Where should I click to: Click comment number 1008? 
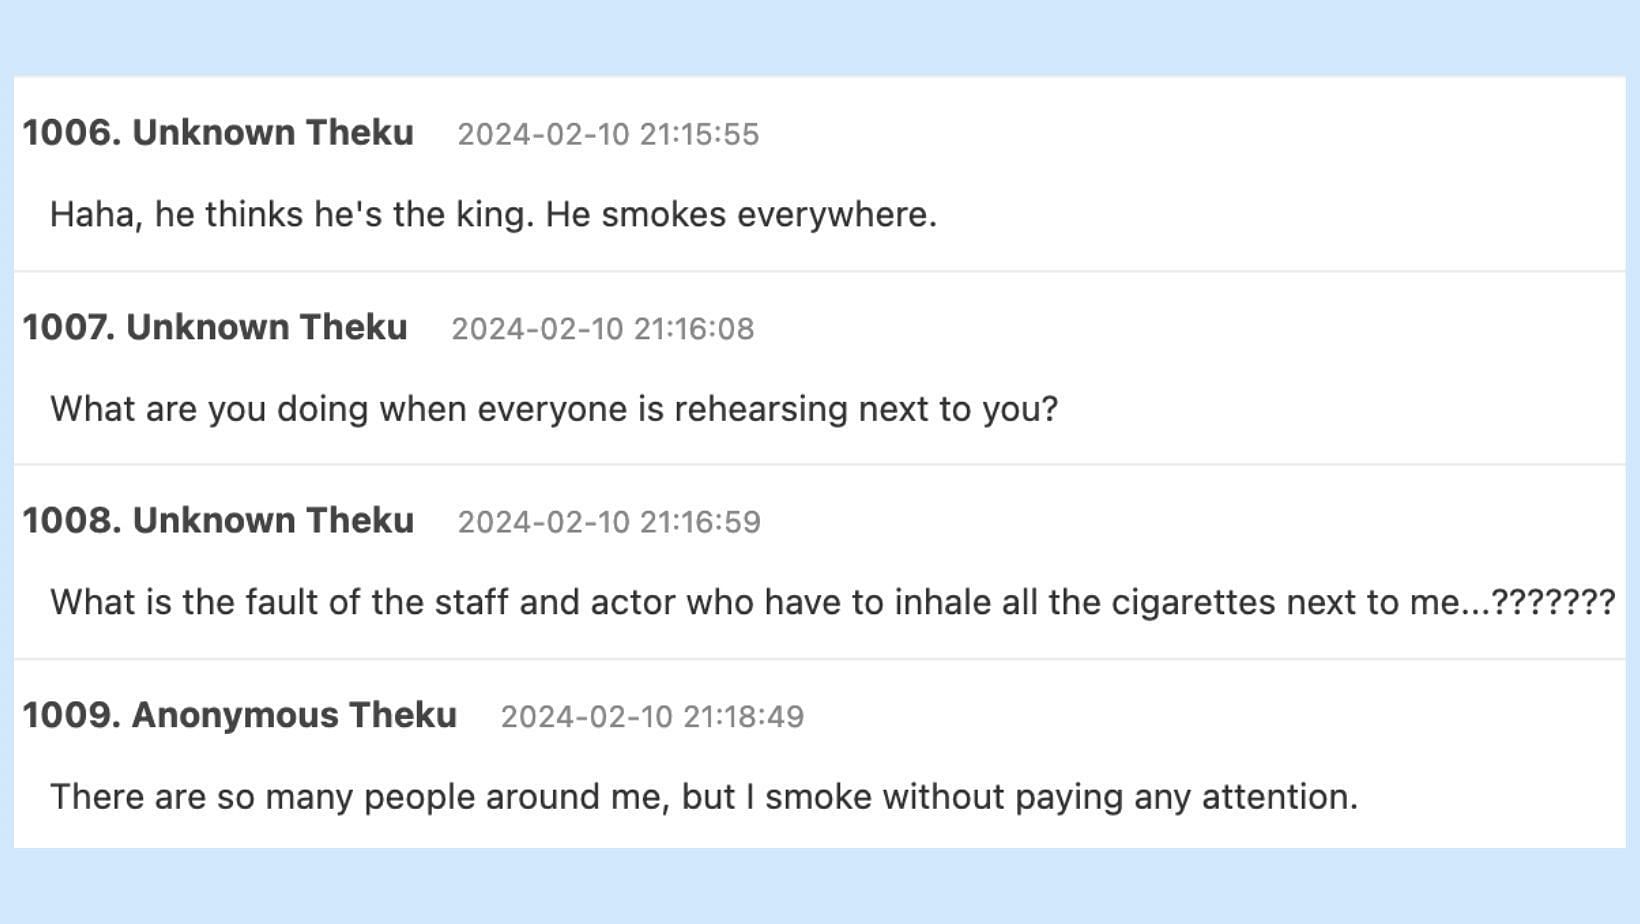point(71,521)
